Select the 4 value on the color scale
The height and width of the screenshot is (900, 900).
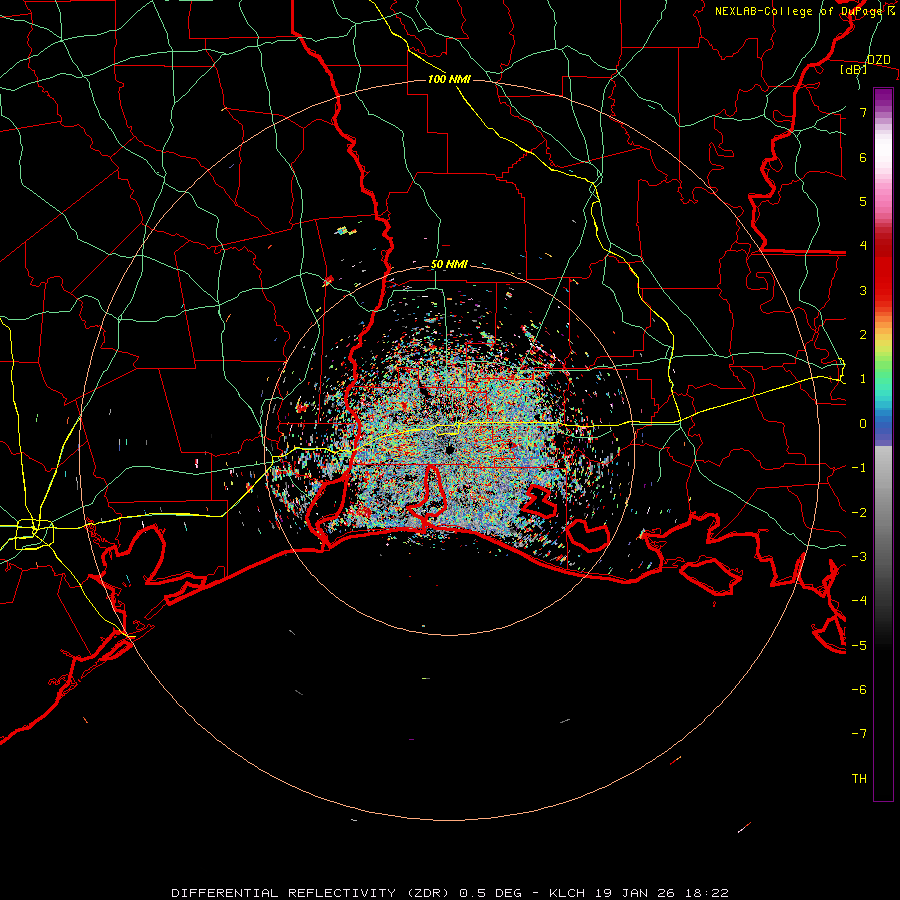pyautogui.click(x=863, y=246)
